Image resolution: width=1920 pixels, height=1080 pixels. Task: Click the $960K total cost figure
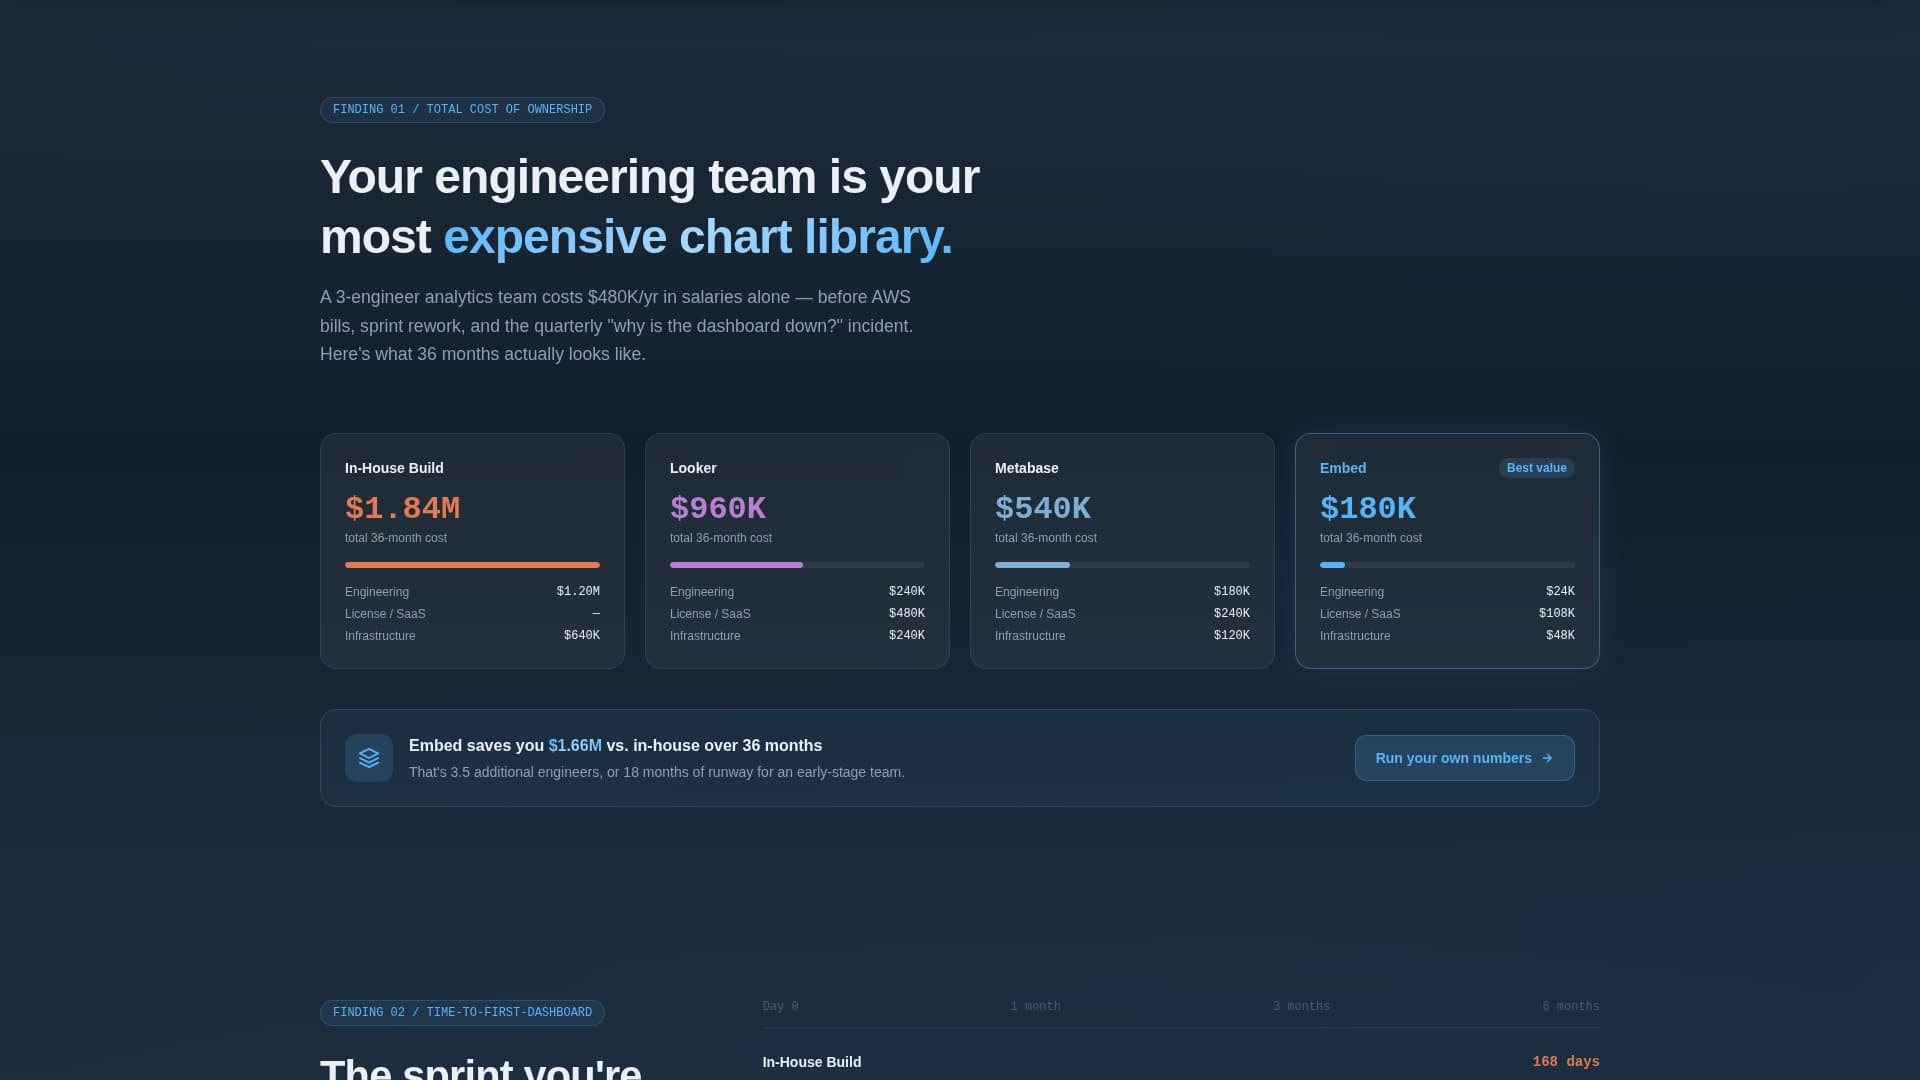pos(718,508)
